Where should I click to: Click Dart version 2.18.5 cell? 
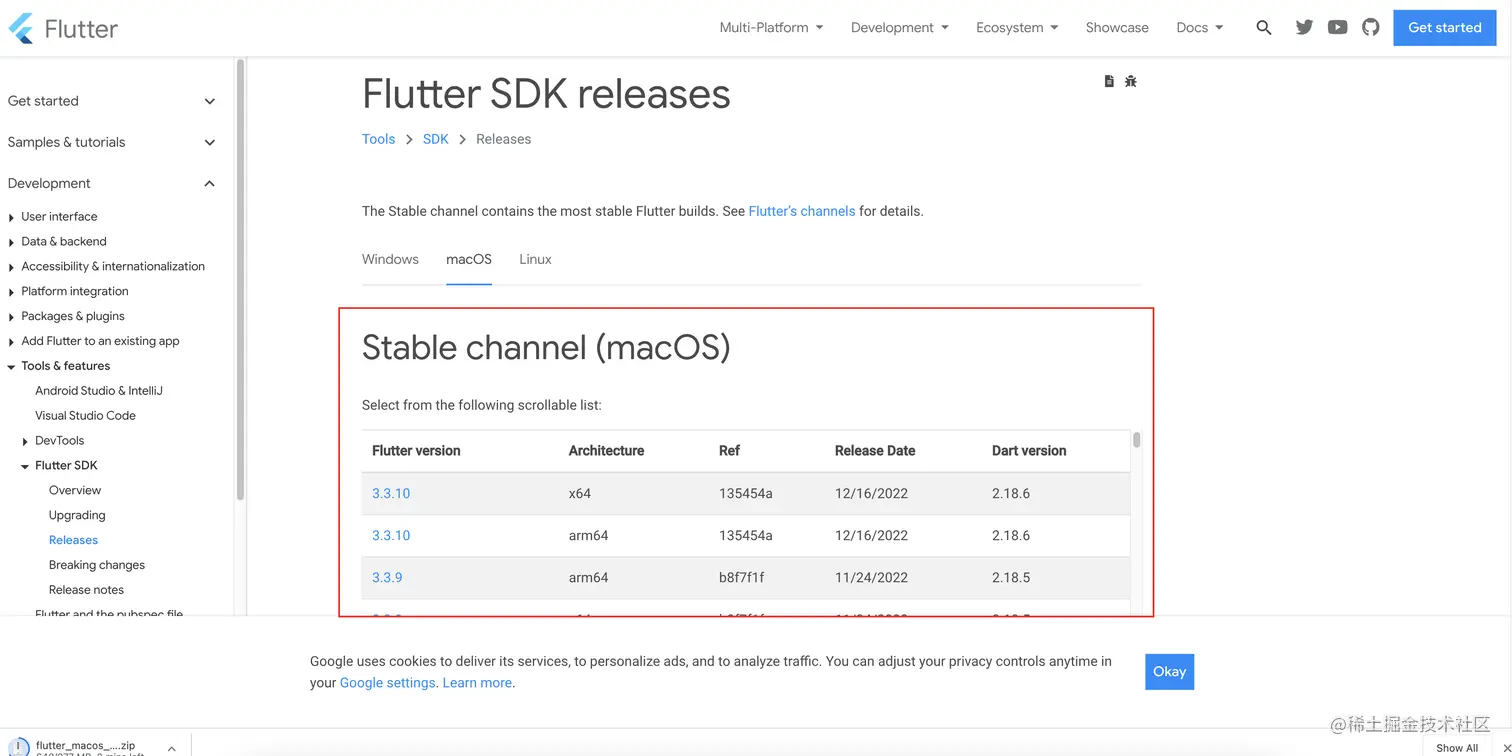tap(1011, 578)
